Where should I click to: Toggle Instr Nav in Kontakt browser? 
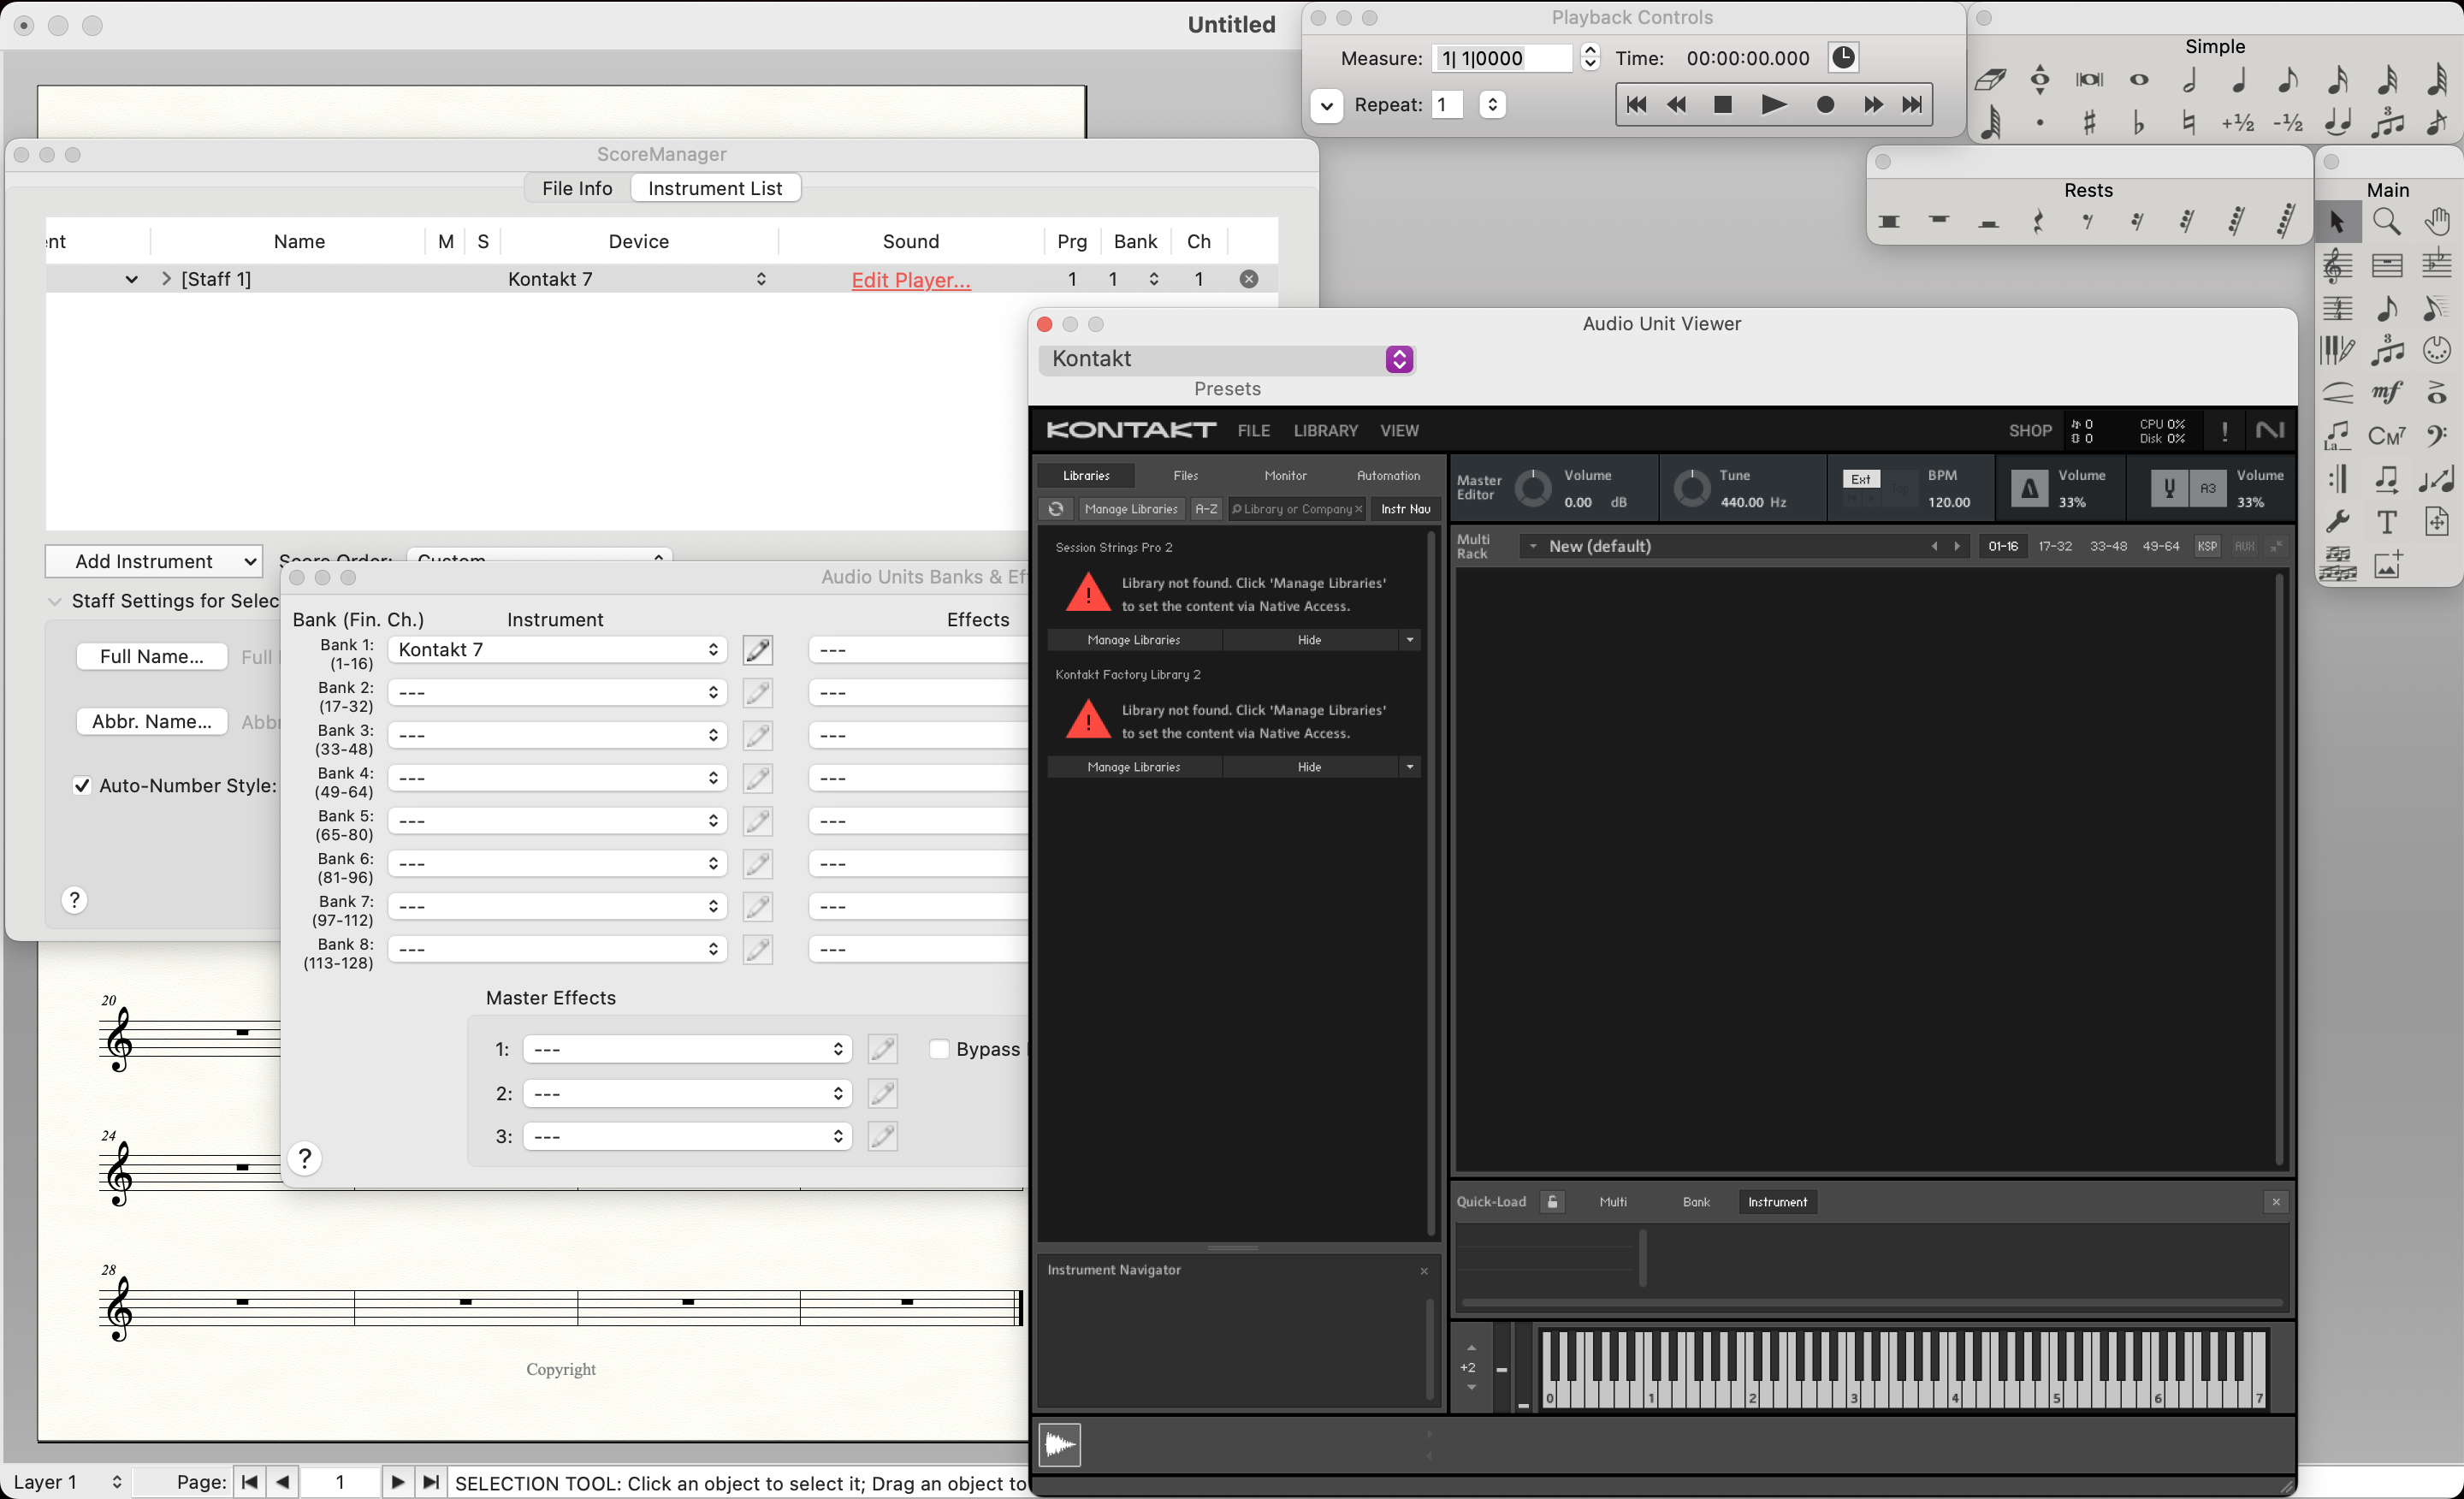1405,509
